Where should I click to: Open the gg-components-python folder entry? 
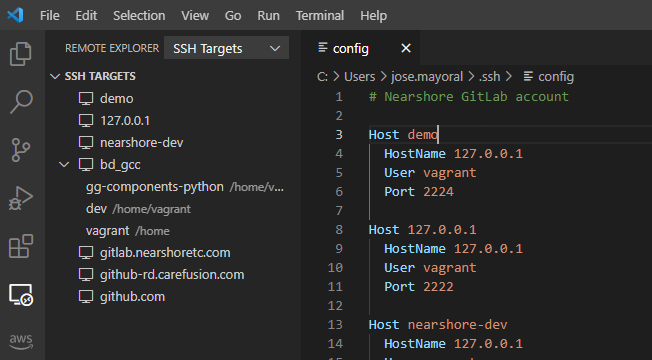[x=155, y=187]
